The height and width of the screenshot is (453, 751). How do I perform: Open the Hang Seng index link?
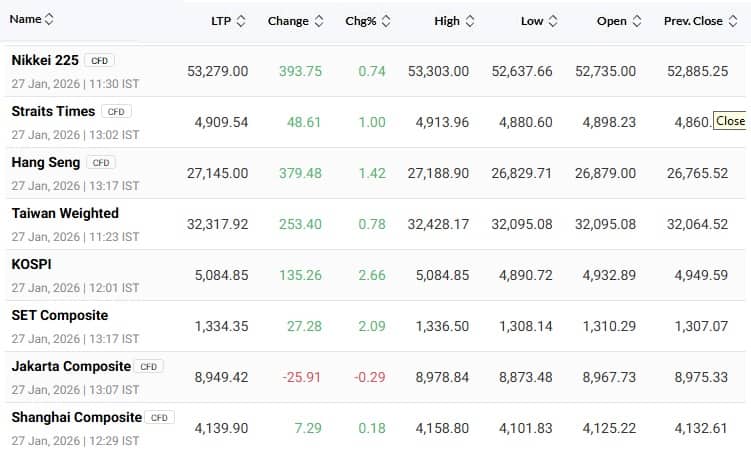(x=46, y=163)
